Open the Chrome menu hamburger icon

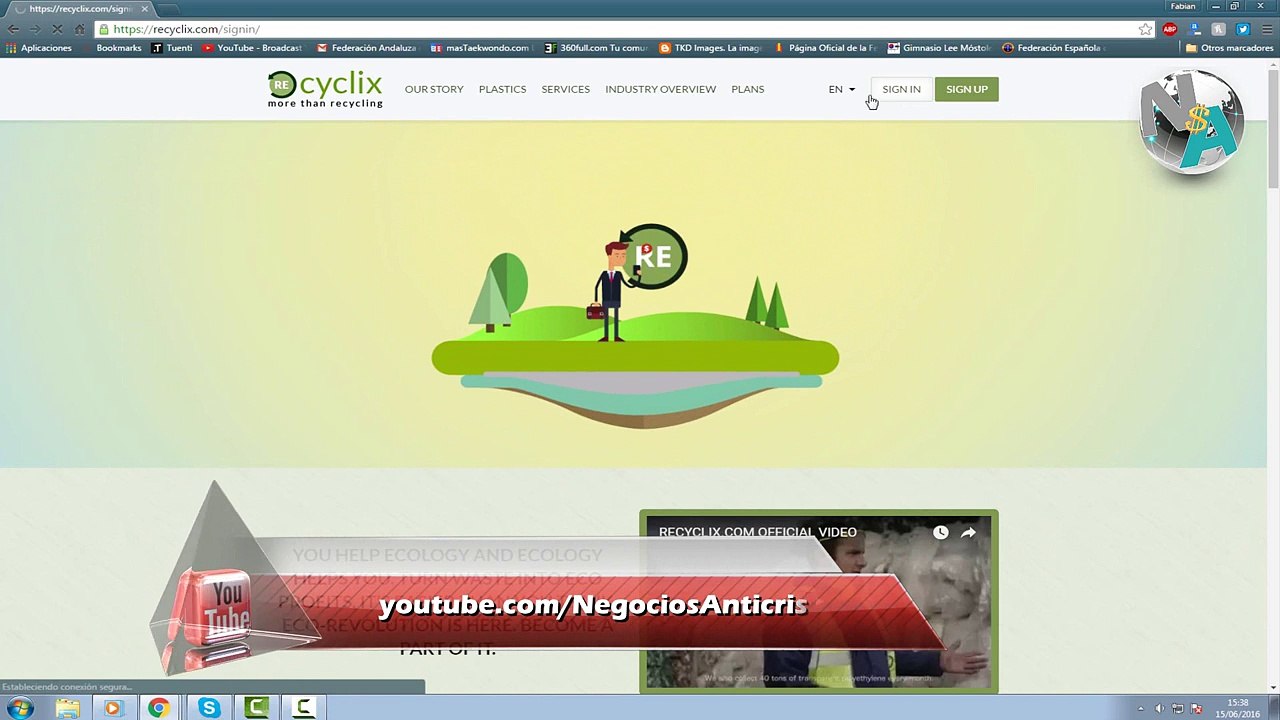1267,29
